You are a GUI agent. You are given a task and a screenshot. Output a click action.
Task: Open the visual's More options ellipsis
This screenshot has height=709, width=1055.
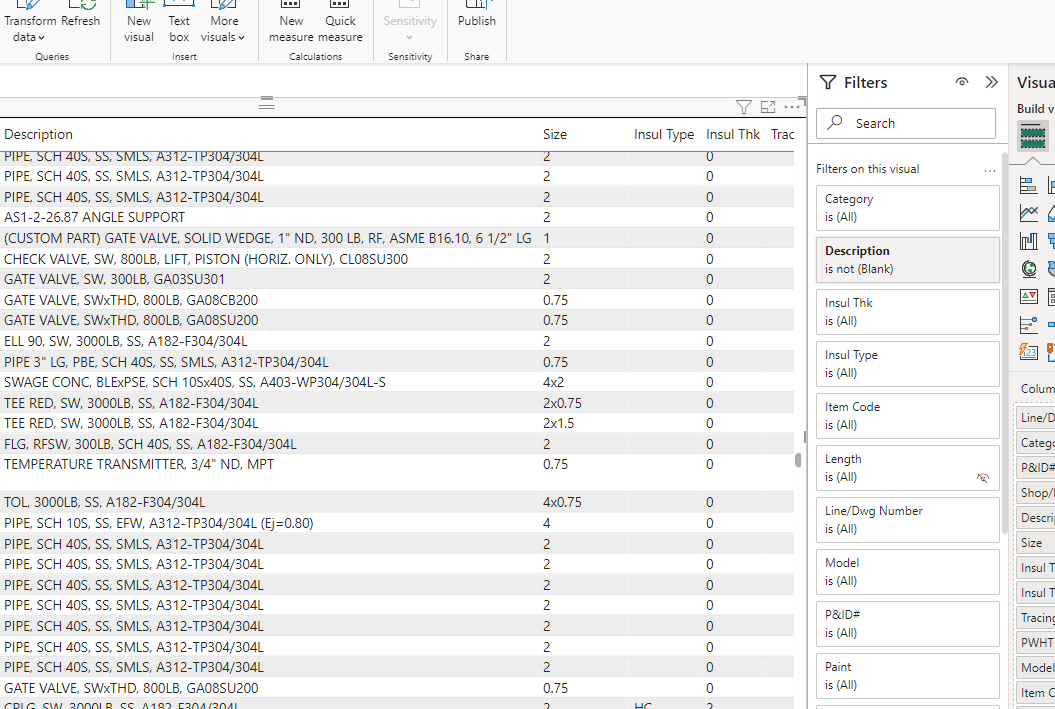tap(793, 107)
